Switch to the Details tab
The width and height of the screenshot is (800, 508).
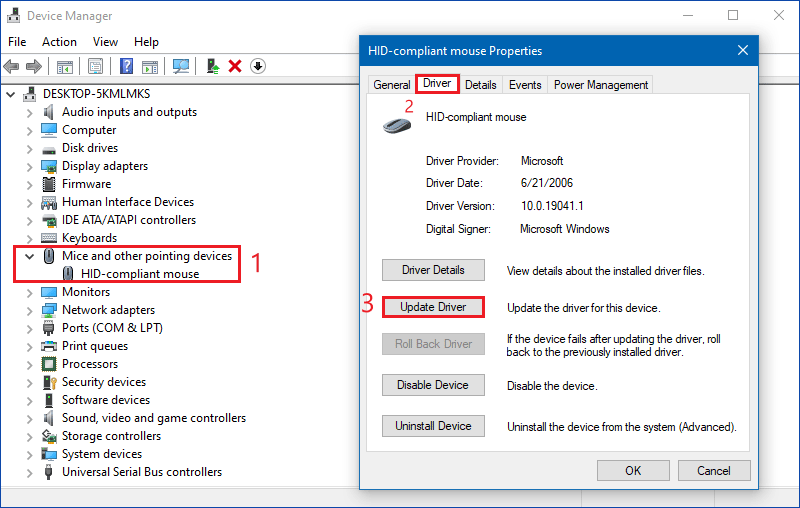pyautogui.click(x=481, y=85)
